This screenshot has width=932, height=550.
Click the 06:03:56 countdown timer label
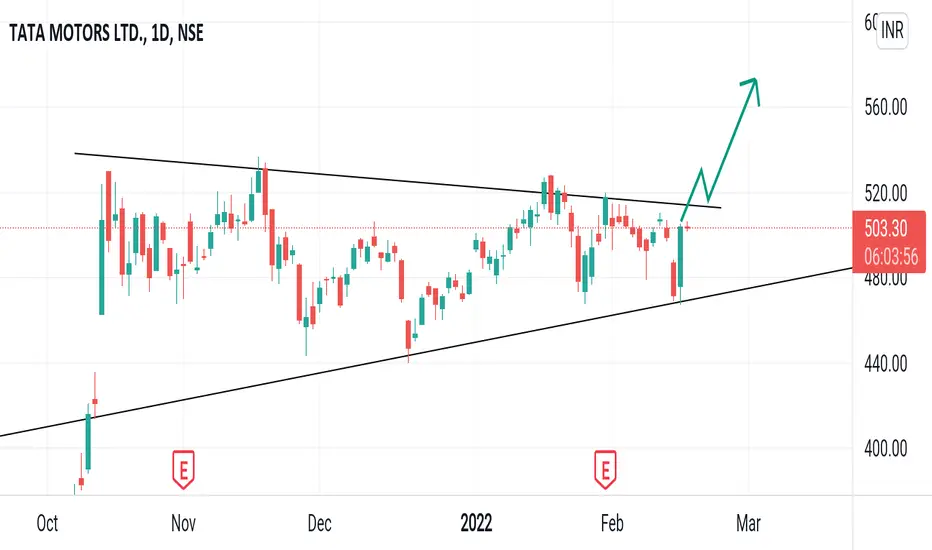click(x=890, y=256)
